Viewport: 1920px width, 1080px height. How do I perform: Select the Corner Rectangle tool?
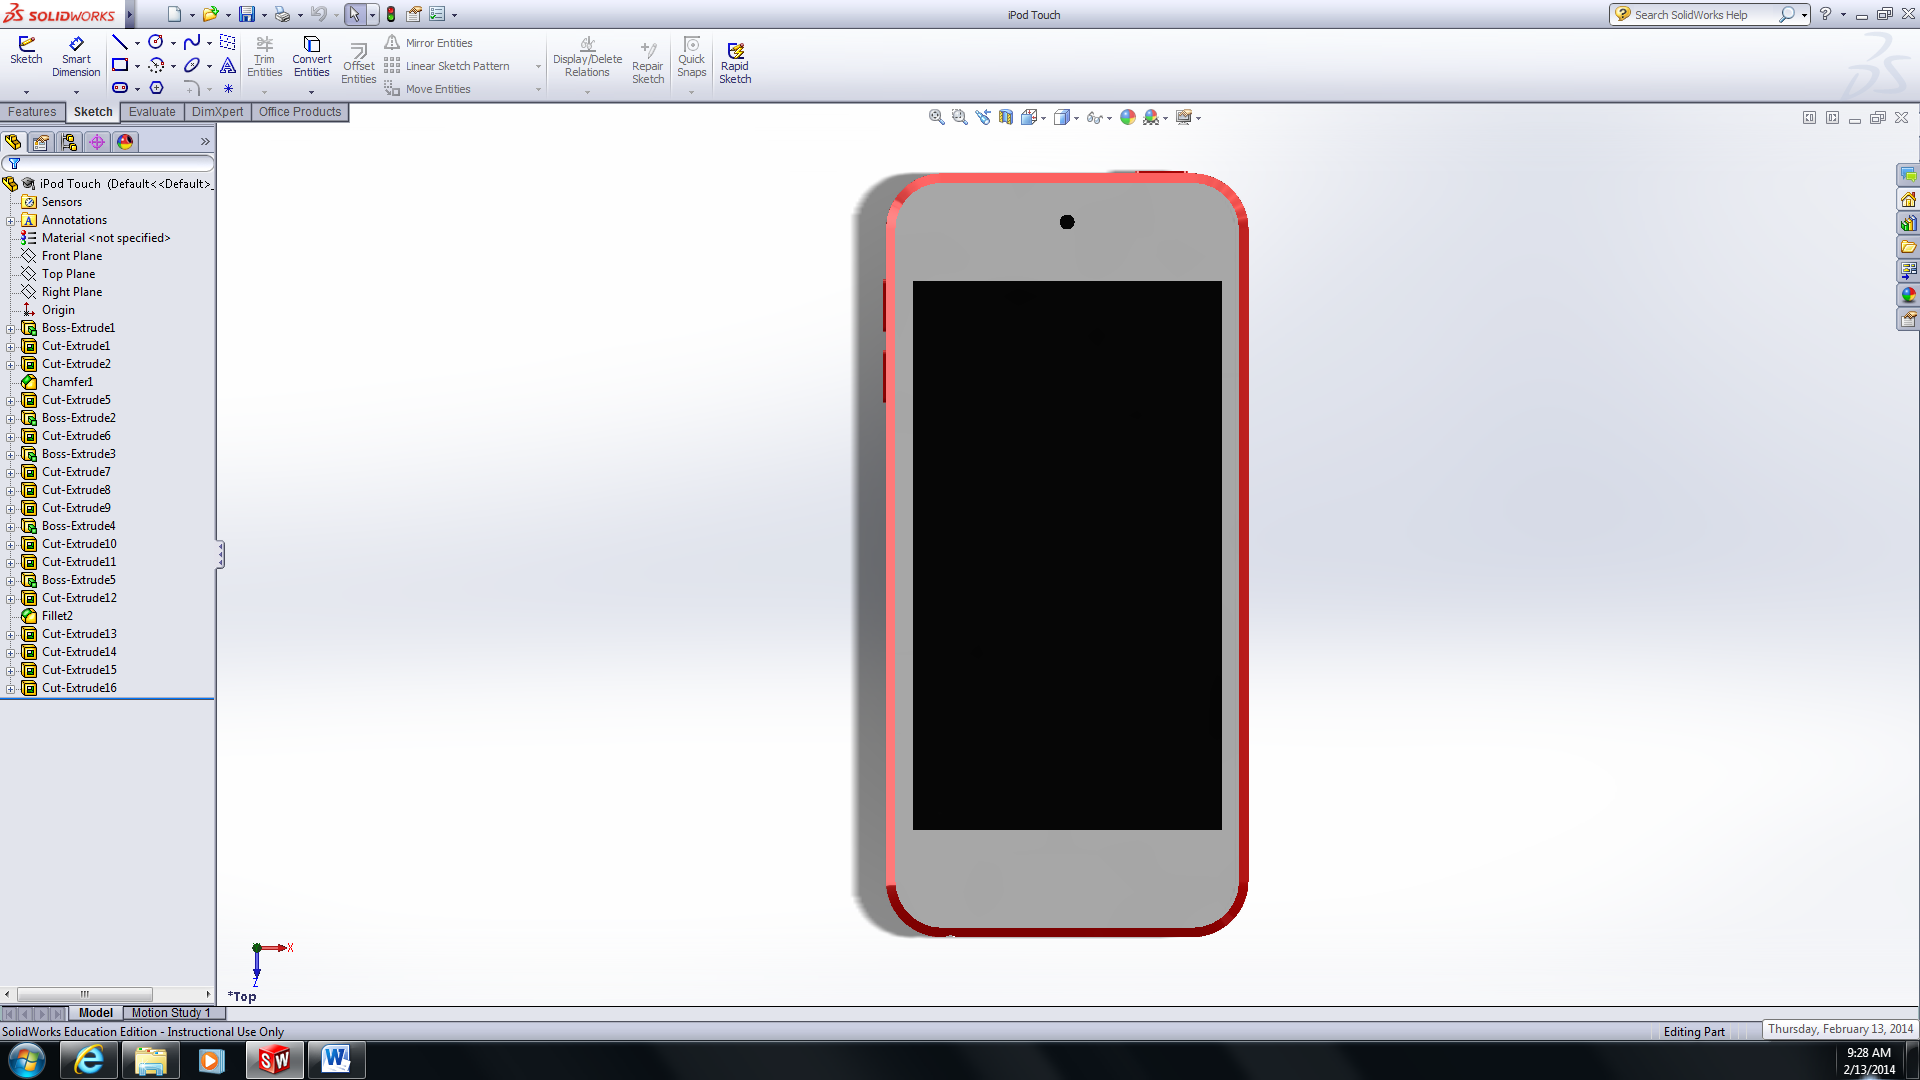(x=120, y=65)
